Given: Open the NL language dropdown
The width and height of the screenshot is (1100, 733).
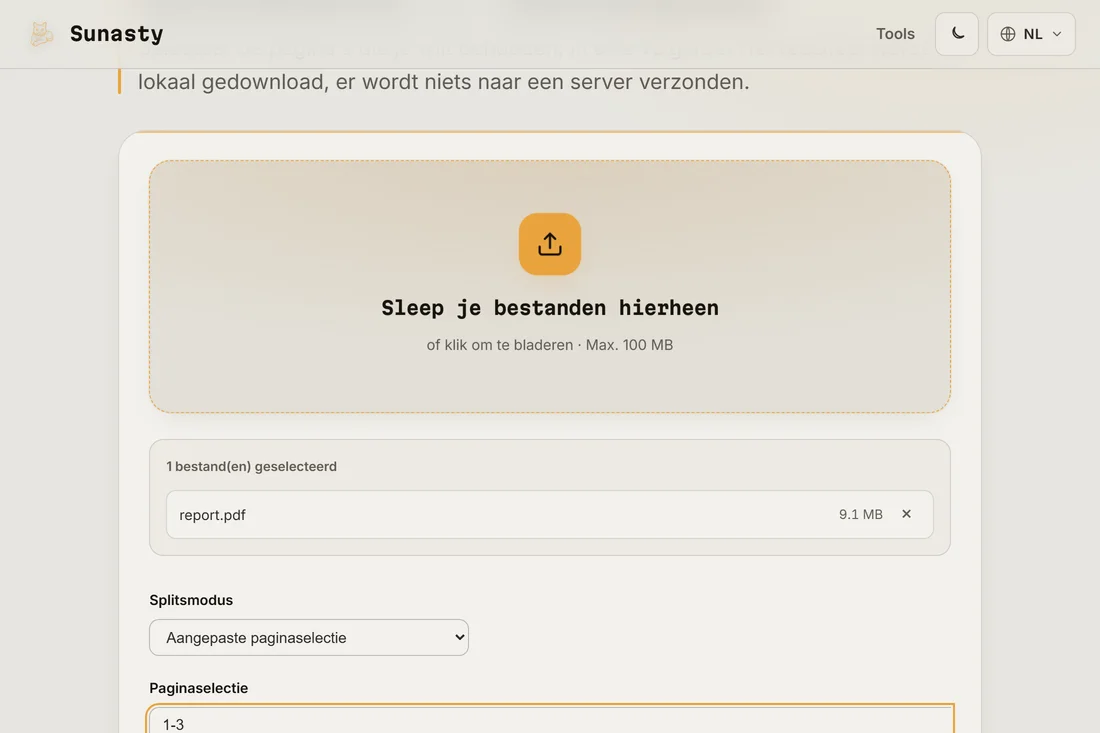Looking at the screenshot, I should (1031, 34).
